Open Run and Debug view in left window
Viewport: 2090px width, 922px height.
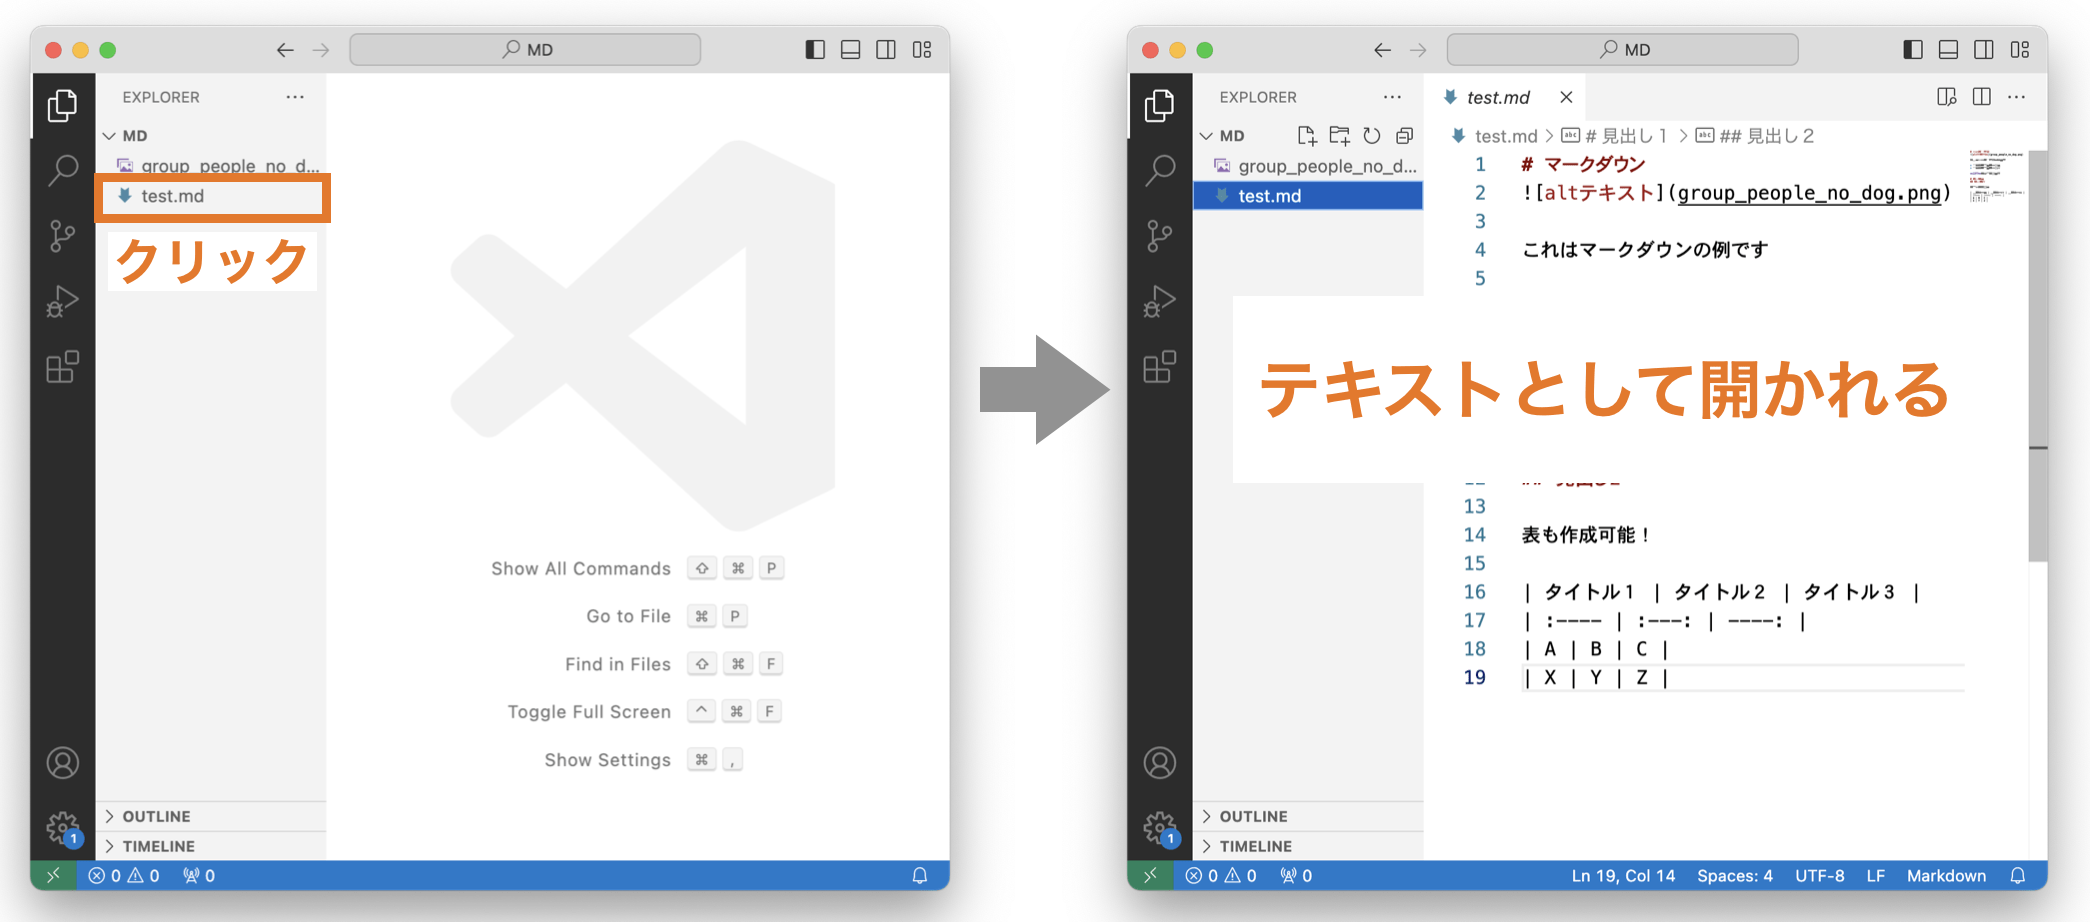tap(62, 301)
